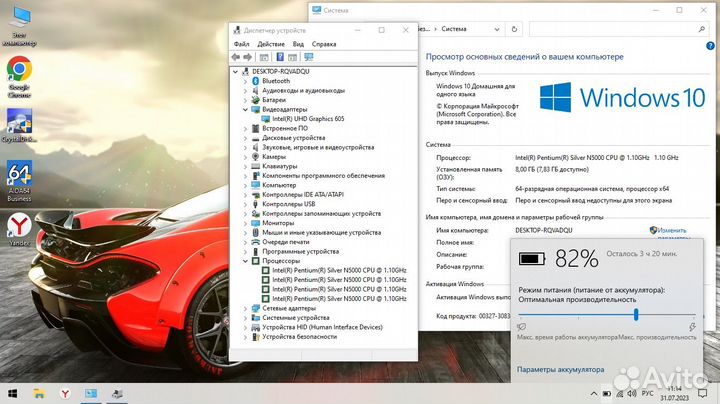Click the Система breadcrumb in address bar
This screenshot has width=720, height=404.
coord(454,29)
